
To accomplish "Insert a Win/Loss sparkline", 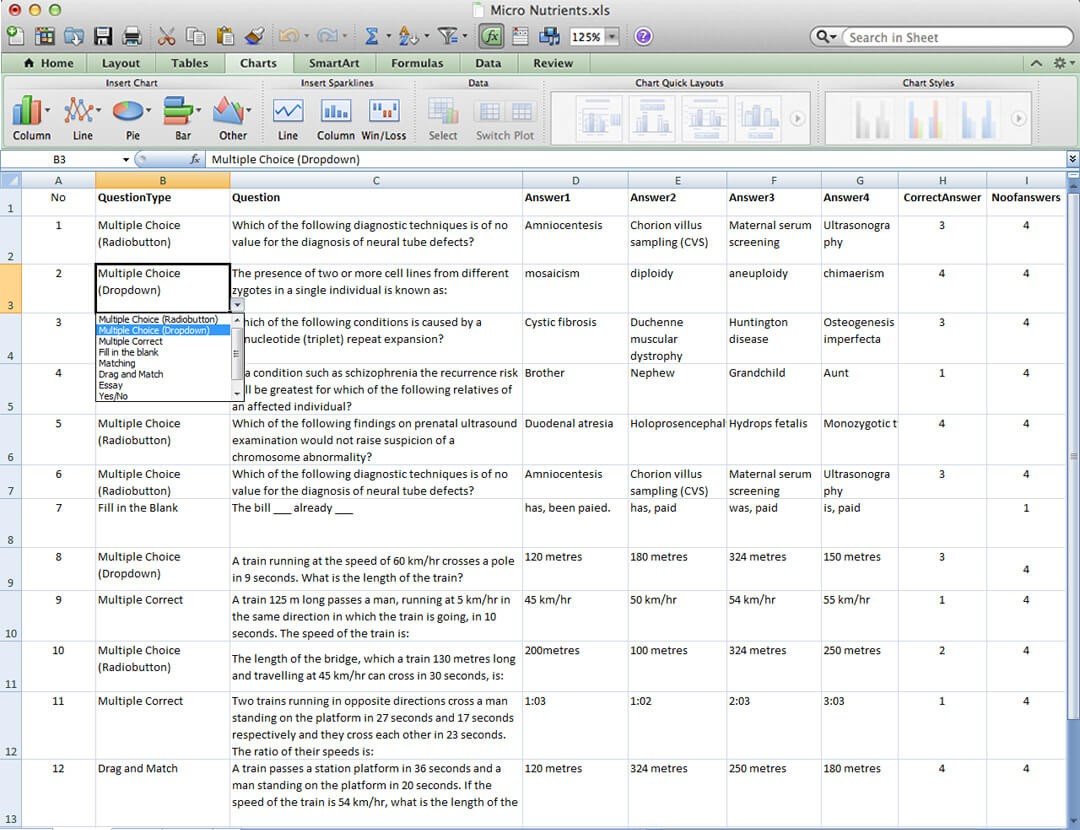I will (x=384, y=118).
